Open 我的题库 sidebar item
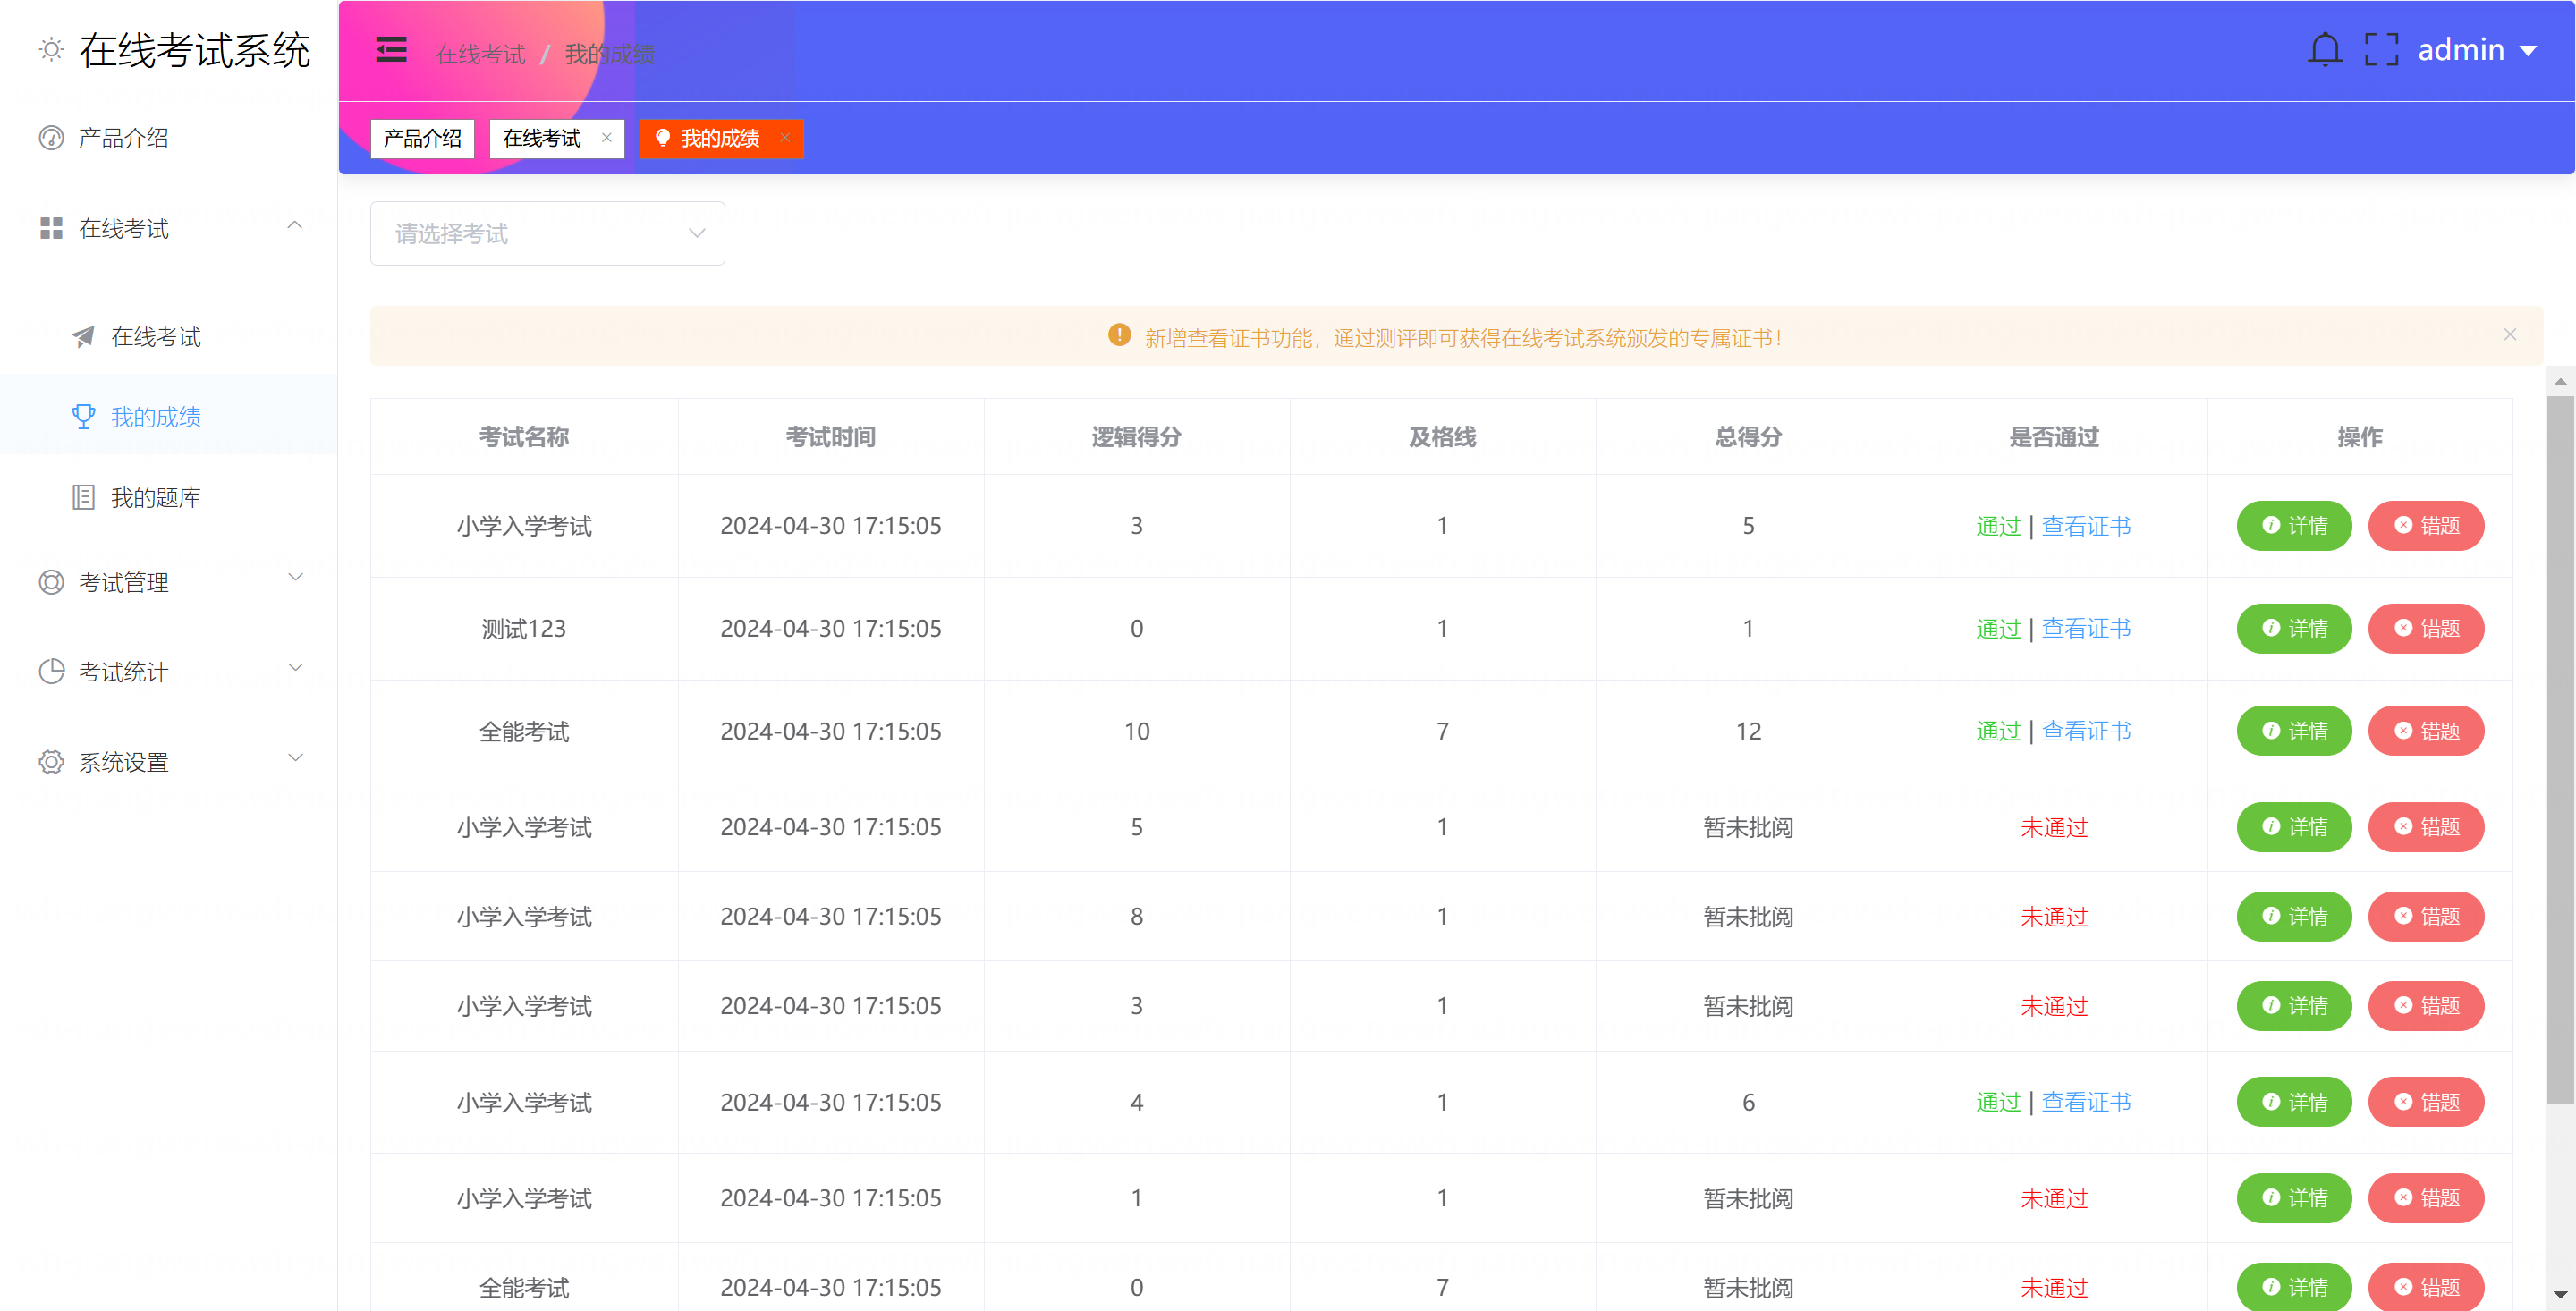 155,497
